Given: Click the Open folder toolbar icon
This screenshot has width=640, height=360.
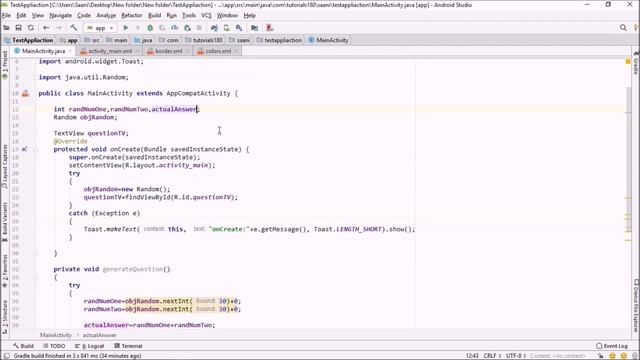Looking at the screenshot, I should coord(7,28).
